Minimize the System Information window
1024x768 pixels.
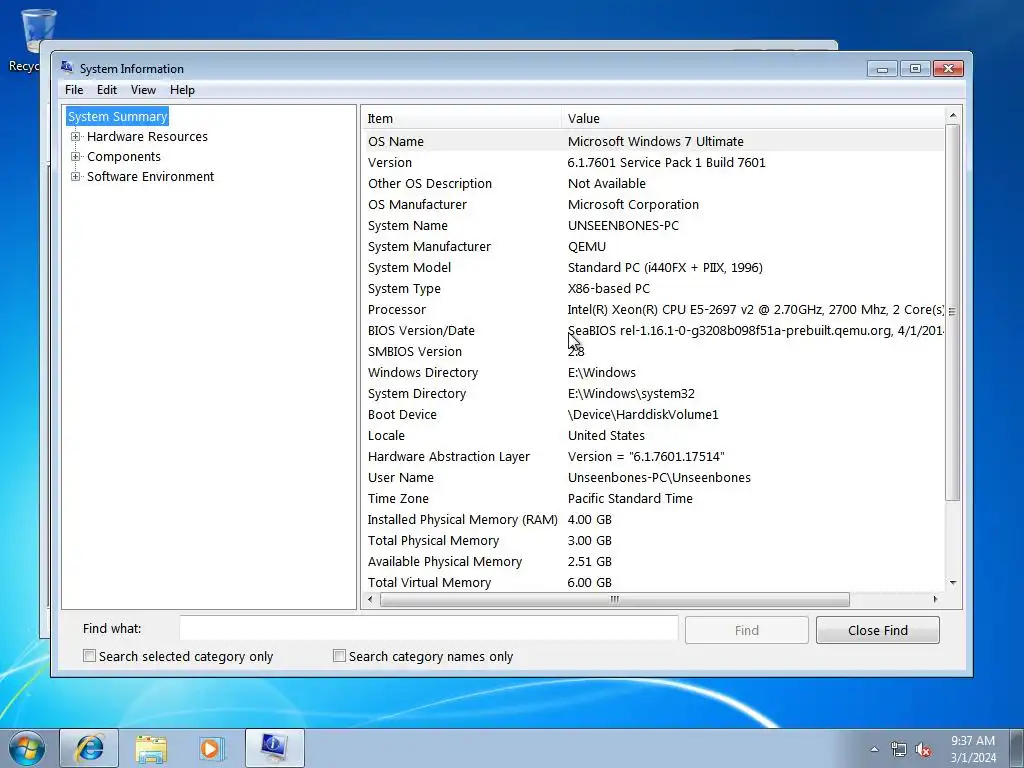pos(882,69)
